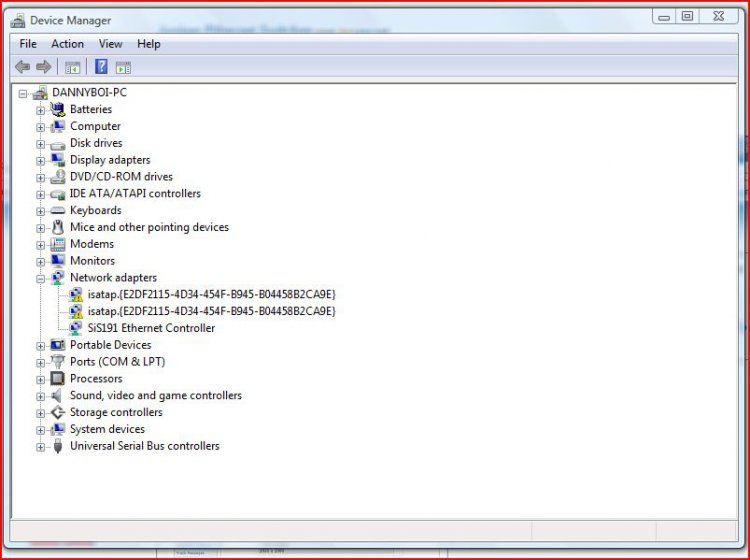Open the blue Help toolbar icon
This screenshot has width=750, height=560.
coord(101,66)
